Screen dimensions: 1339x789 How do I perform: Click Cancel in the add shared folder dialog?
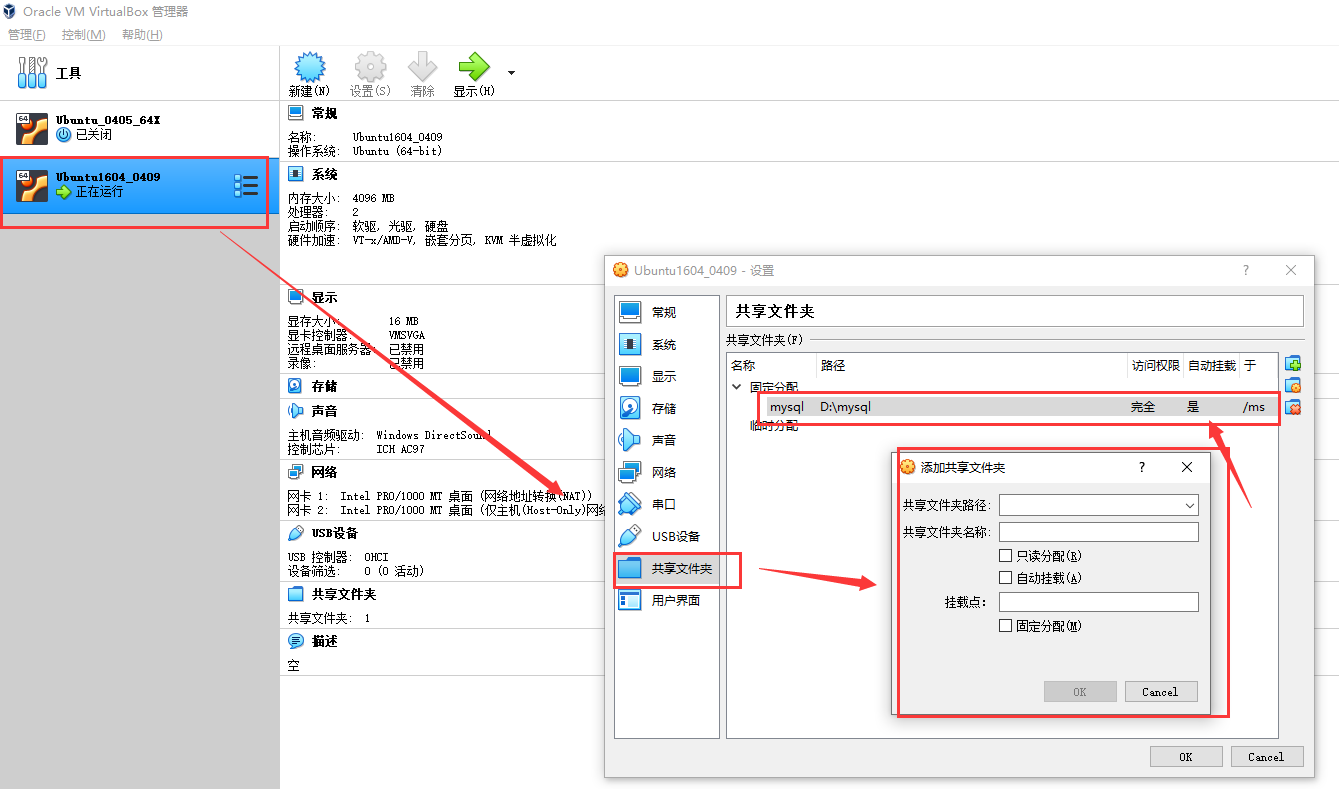click(1160, 691)
